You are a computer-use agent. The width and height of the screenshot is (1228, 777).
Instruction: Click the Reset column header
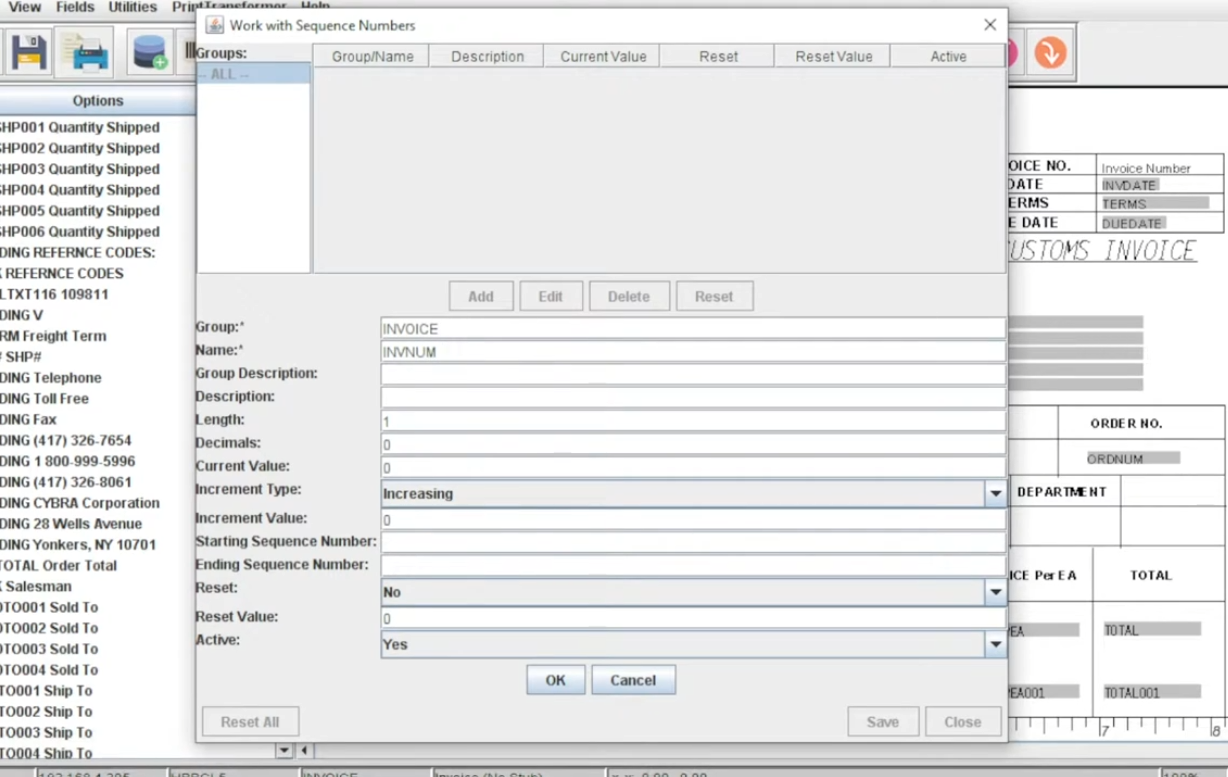coord(718,56)
